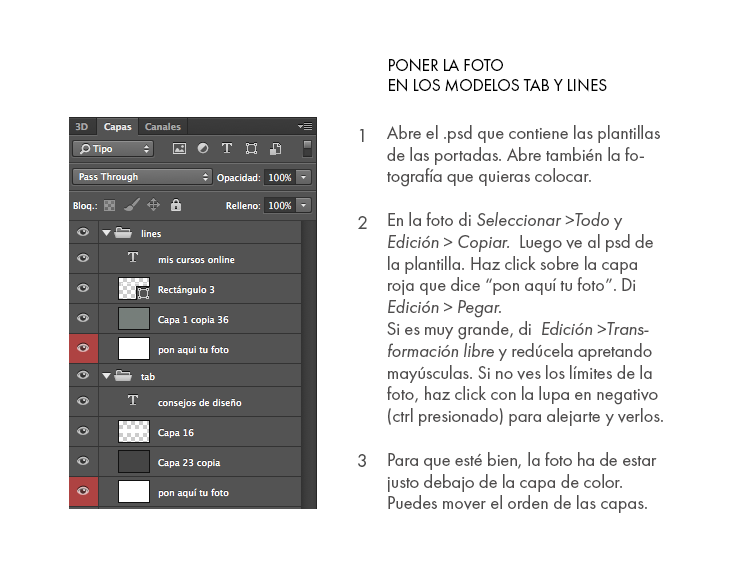Click the Capa 16 transparent thumbnail
Viewport: 750px width, 567px height.
(x=134, y=432)
